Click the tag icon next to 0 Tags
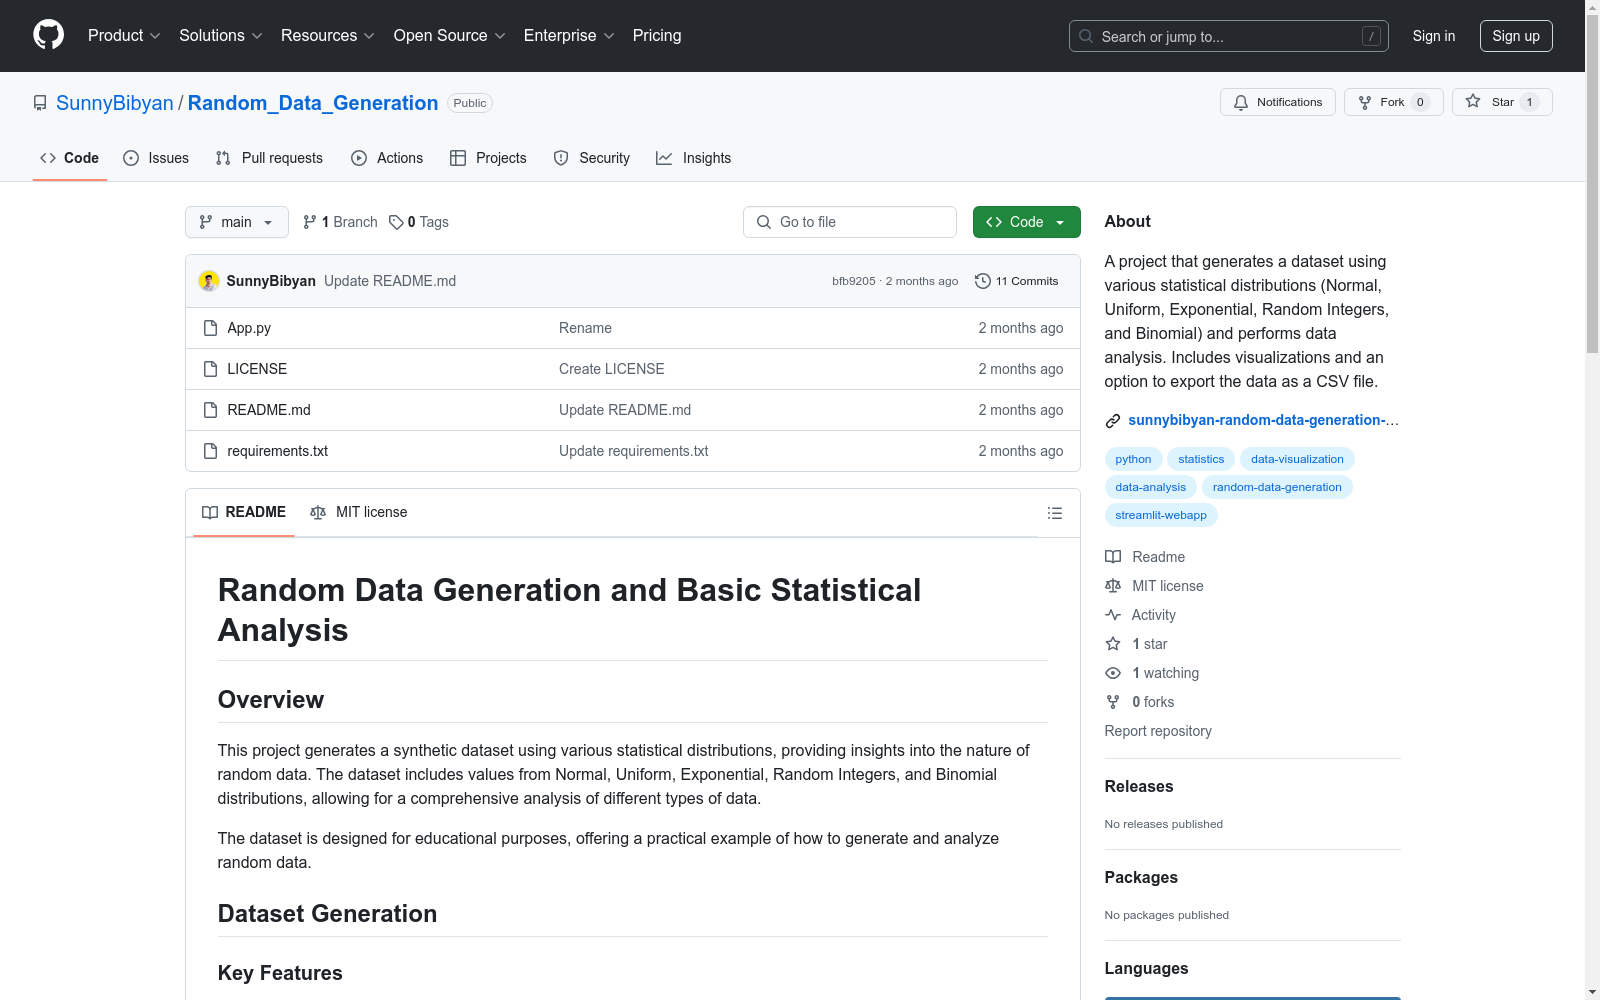This screenshot has height=1000, width=1600. [x=396, y=222]
